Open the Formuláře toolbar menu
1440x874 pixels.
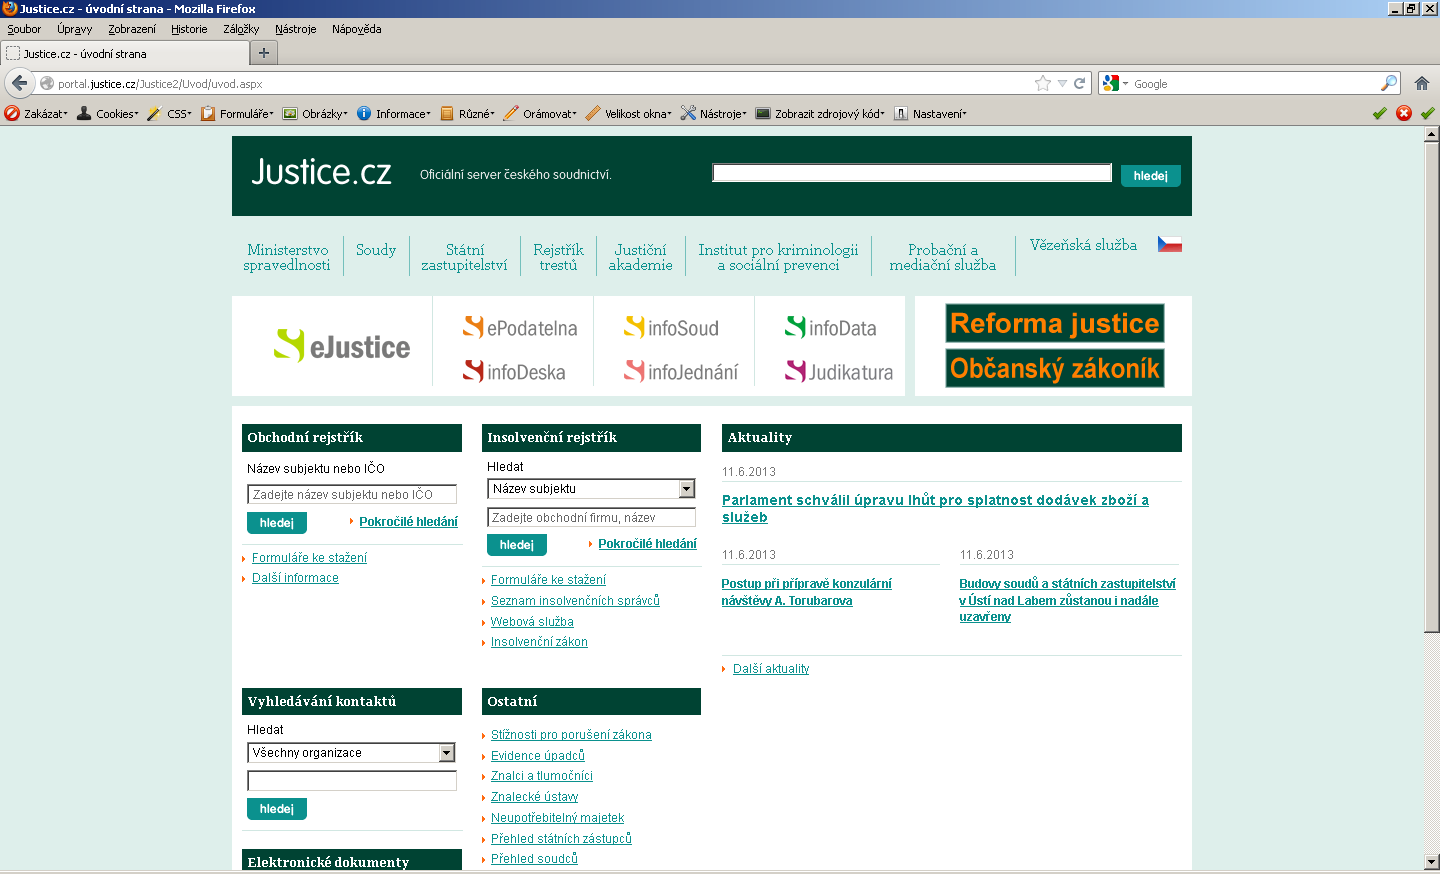[237, 114]
